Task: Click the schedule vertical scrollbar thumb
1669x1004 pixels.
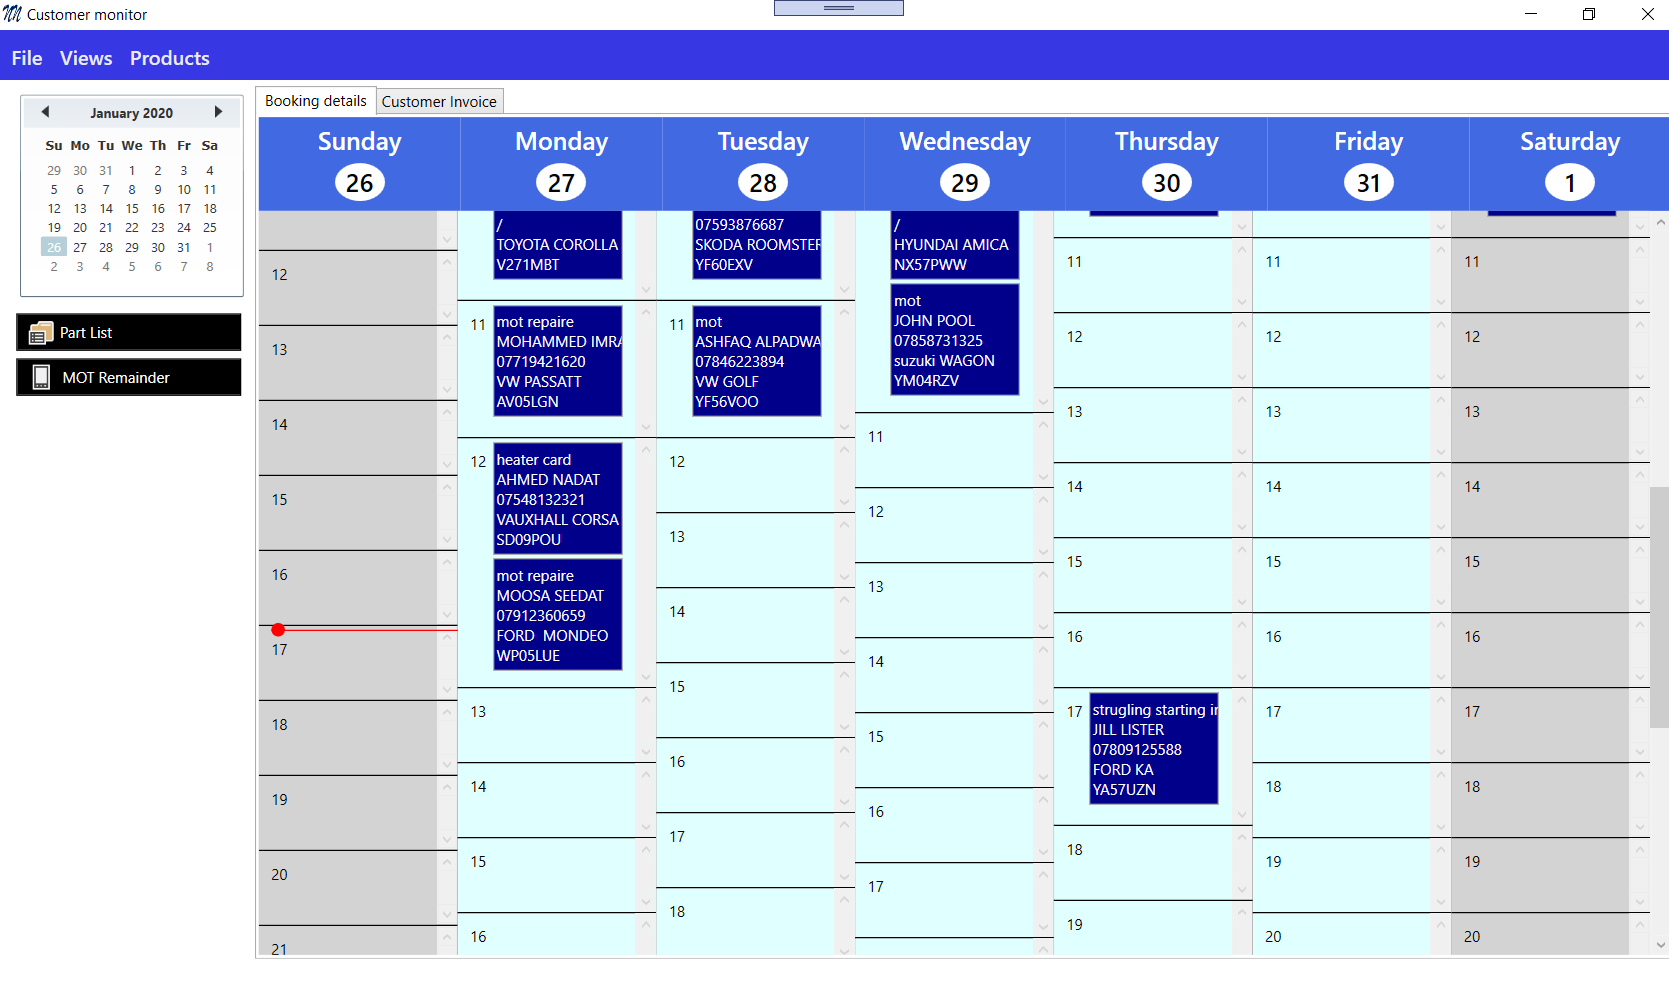Action: pos(1659,606)
